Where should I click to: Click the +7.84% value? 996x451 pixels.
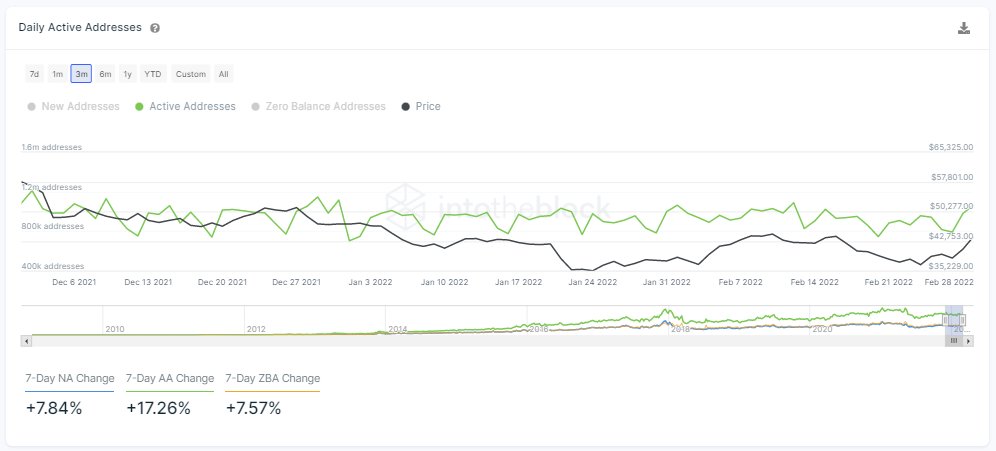[x=54, y=408]
